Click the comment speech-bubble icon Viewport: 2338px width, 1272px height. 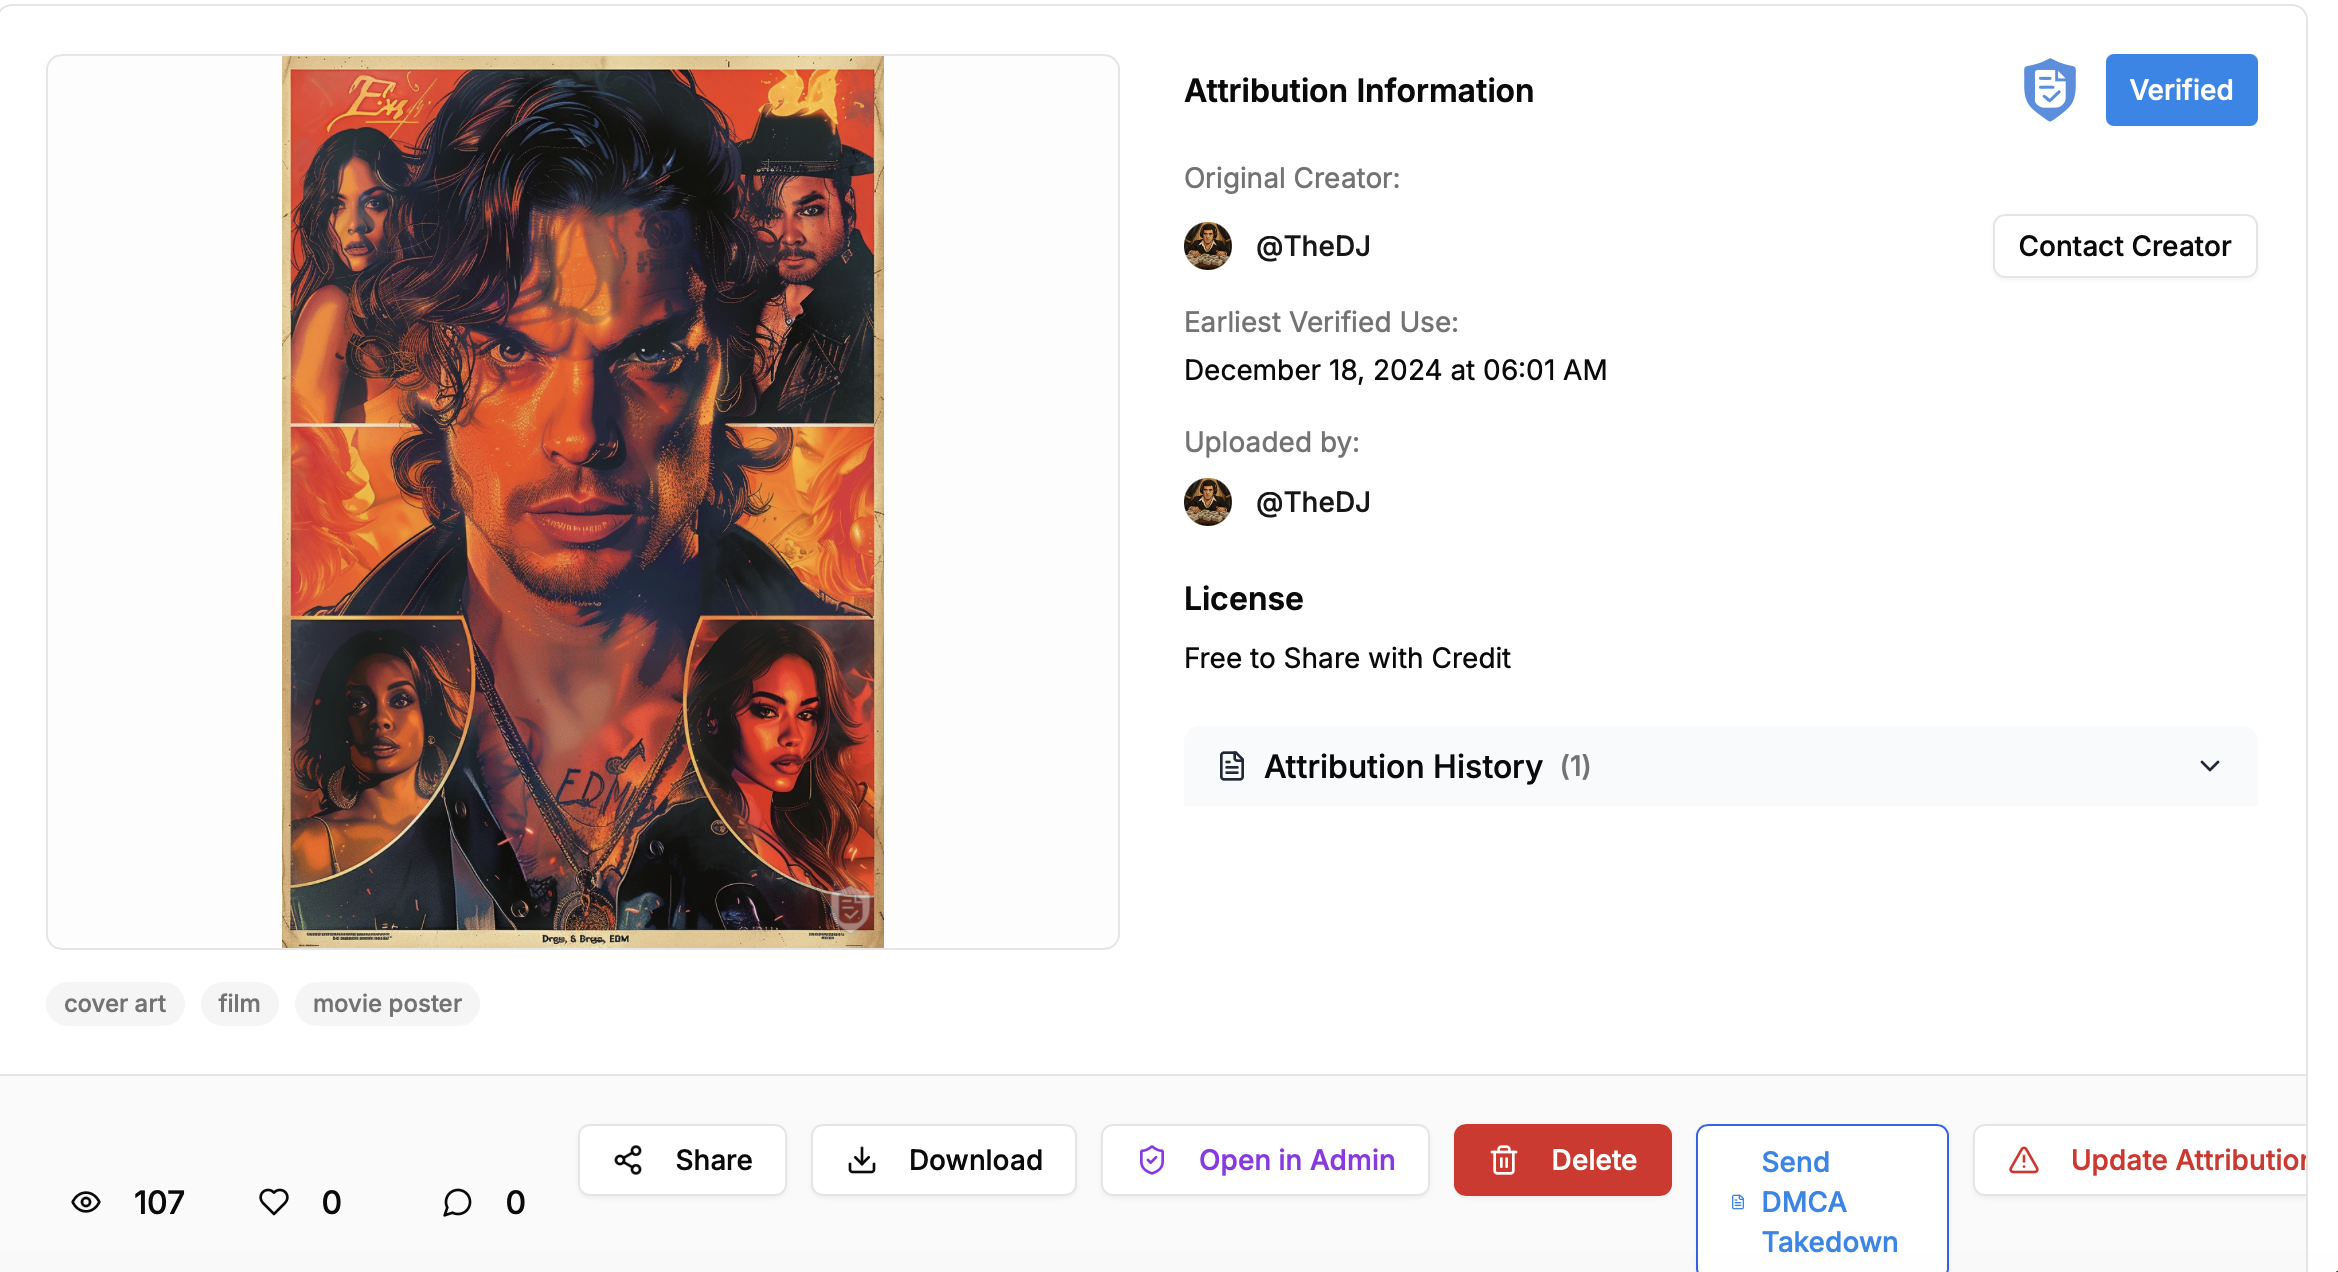[458, 1203]
